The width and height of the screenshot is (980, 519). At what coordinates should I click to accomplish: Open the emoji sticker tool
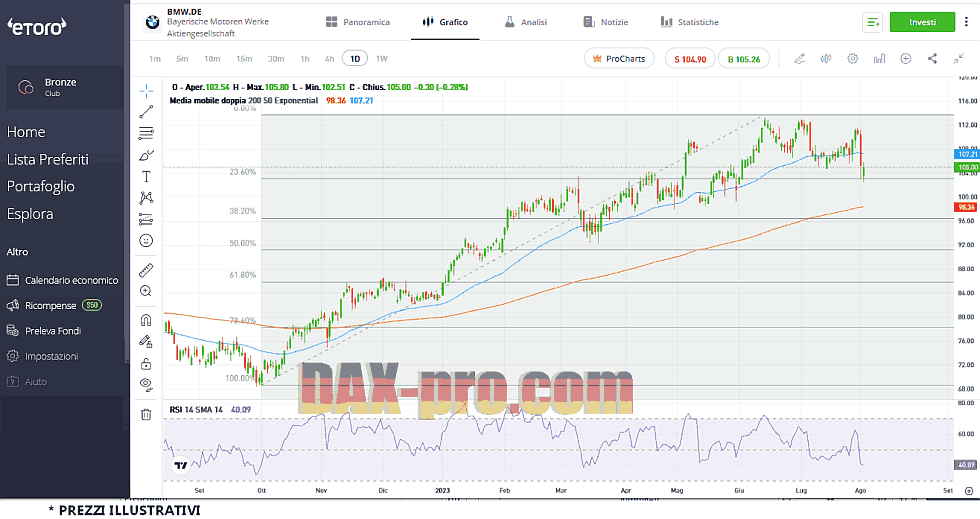[x=146, y=241]
